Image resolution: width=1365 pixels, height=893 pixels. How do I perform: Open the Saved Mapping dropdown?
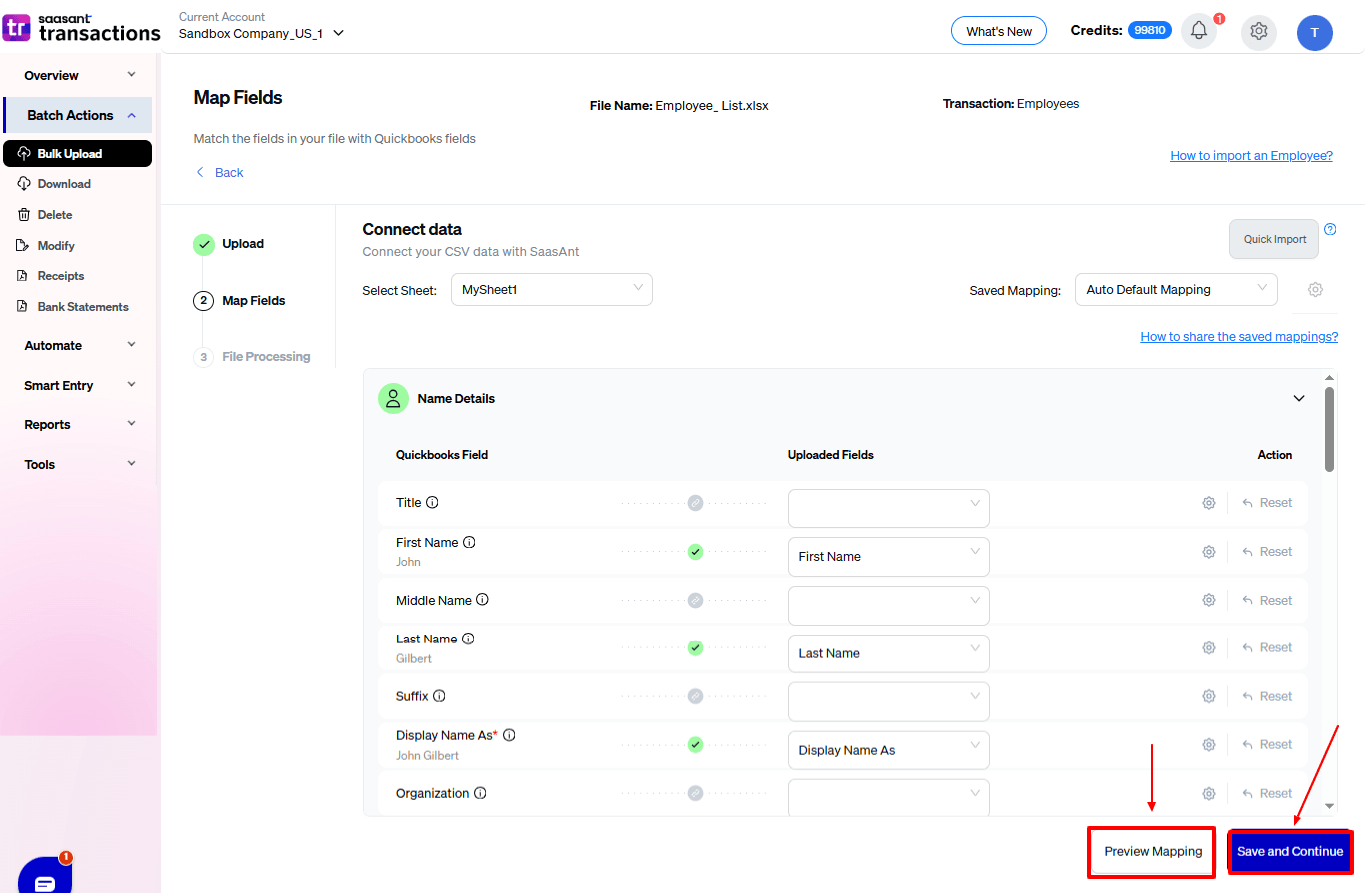click(x=1175, y=290)
